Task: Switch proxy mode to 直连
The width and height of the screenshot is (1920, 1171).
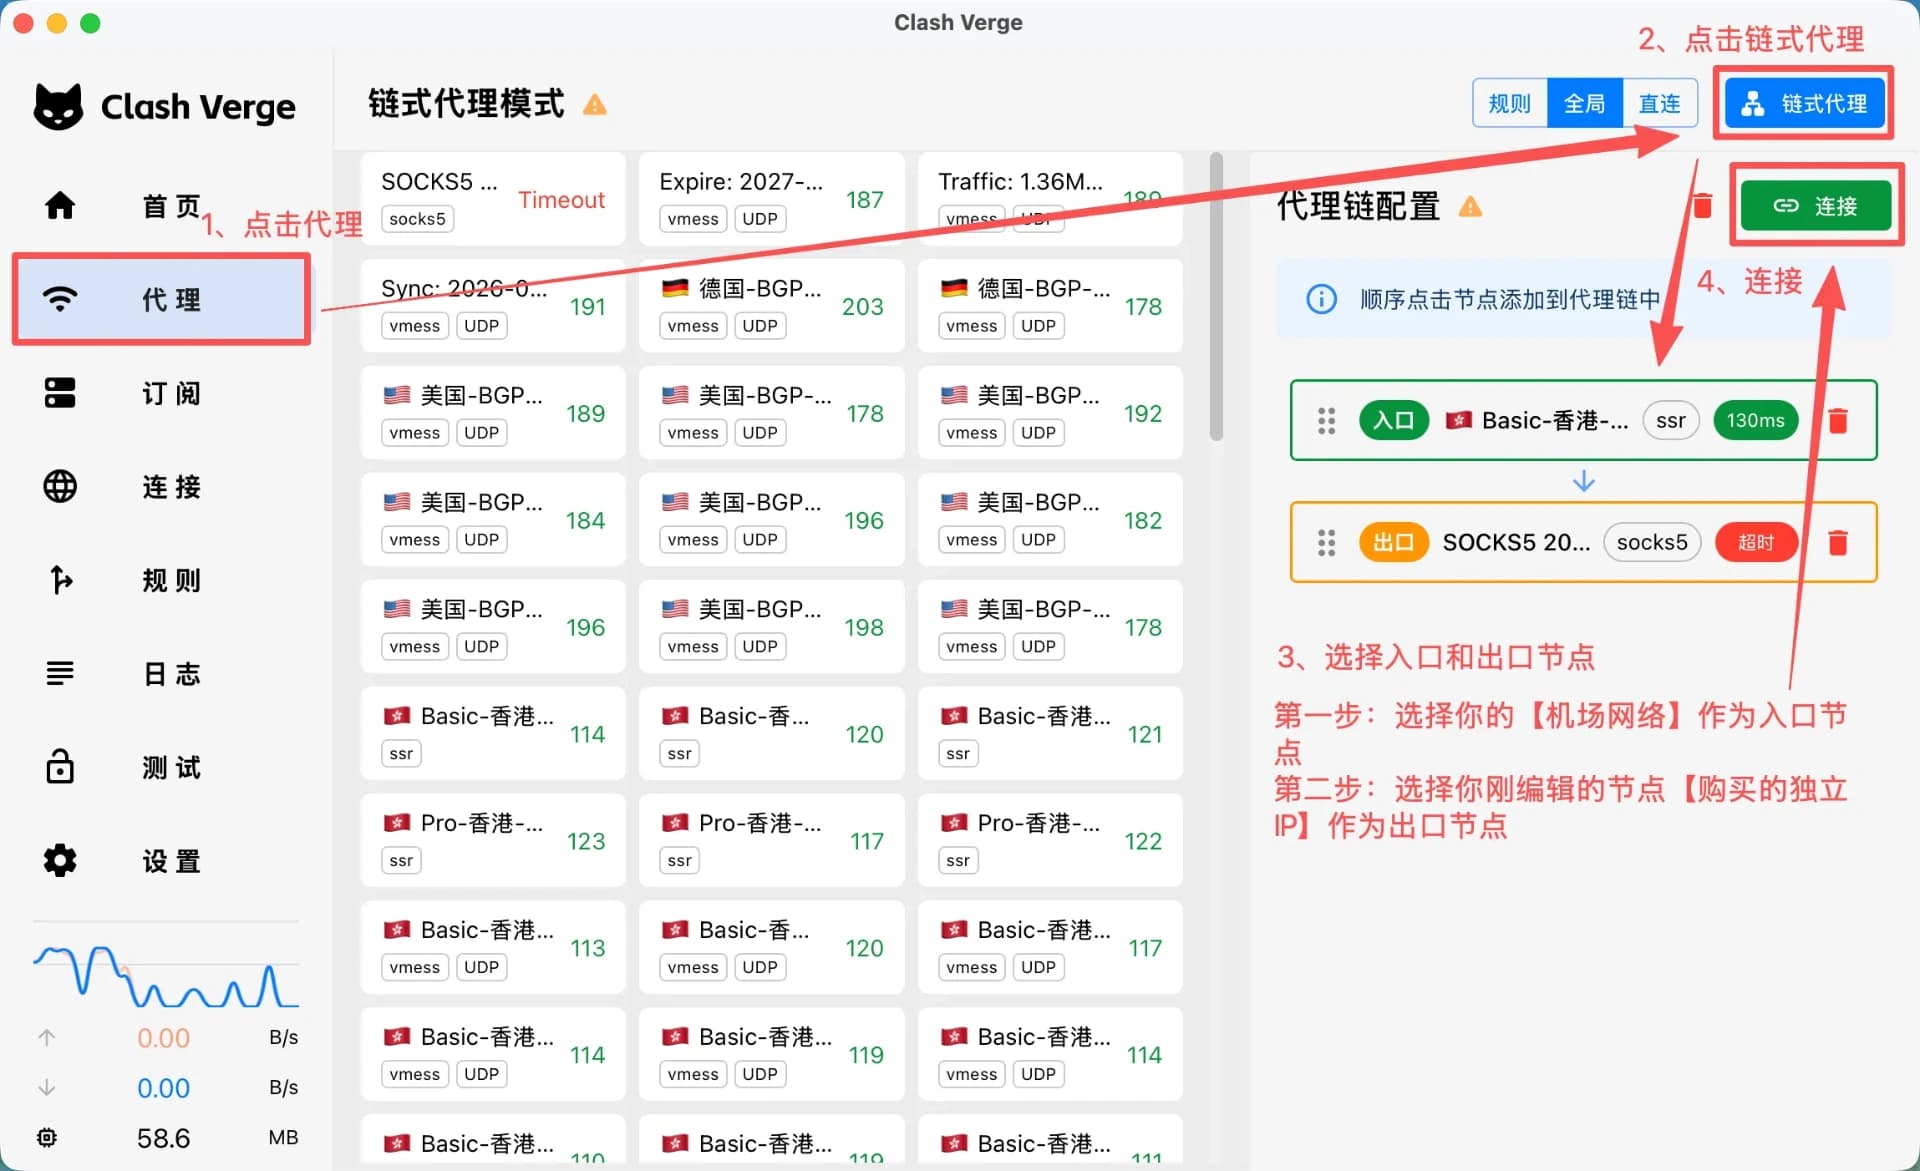Action: tap(1659, 103)
